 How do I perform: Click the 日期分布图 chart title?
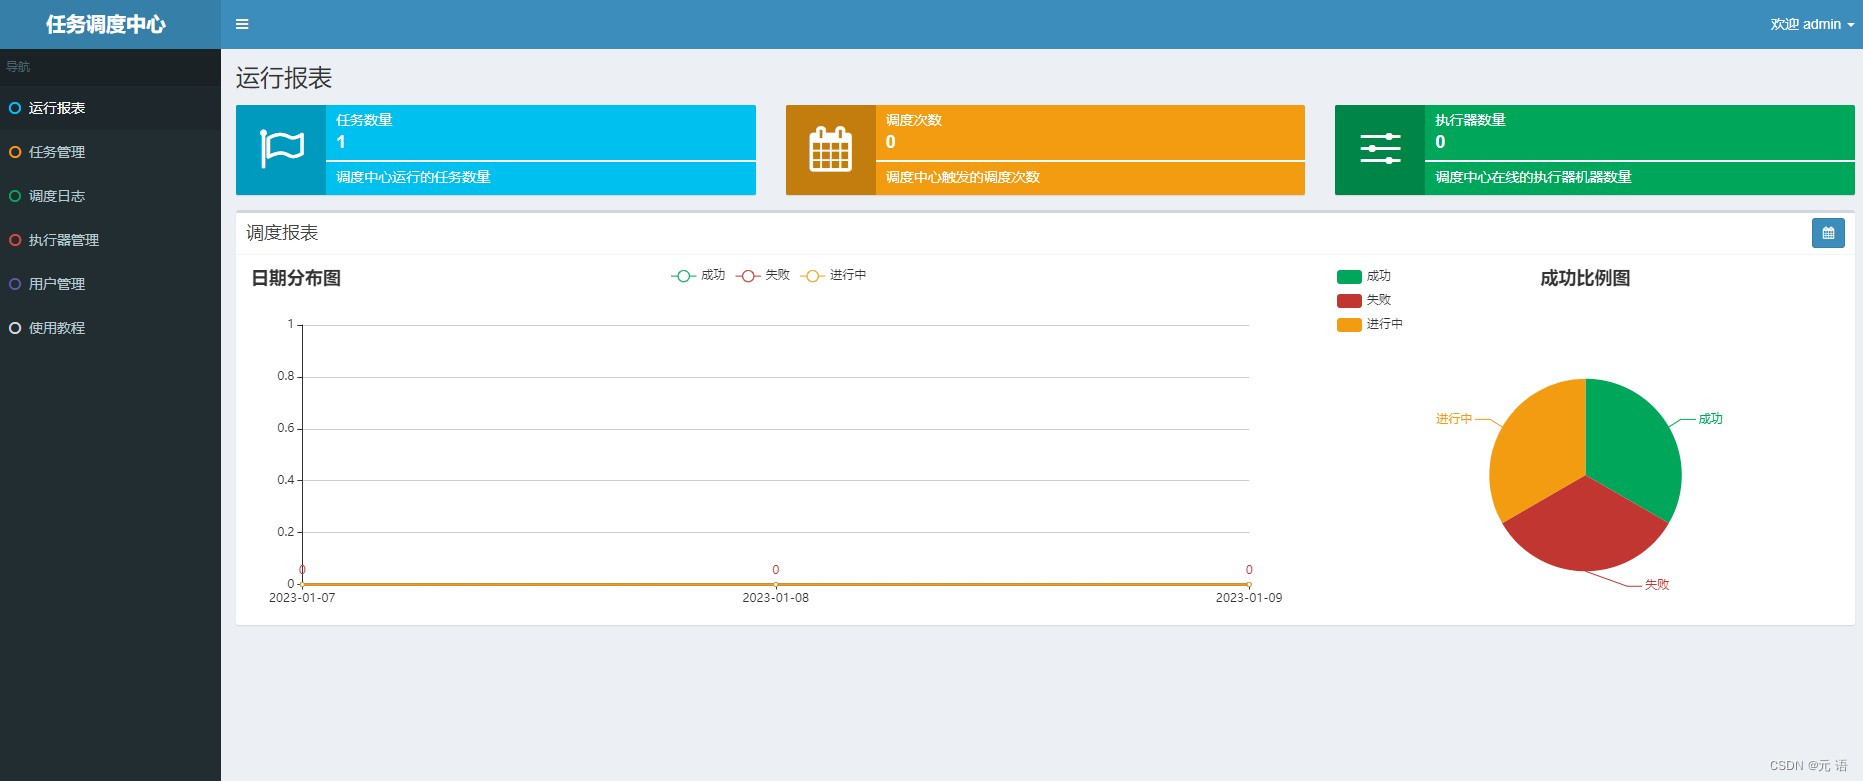296,278
